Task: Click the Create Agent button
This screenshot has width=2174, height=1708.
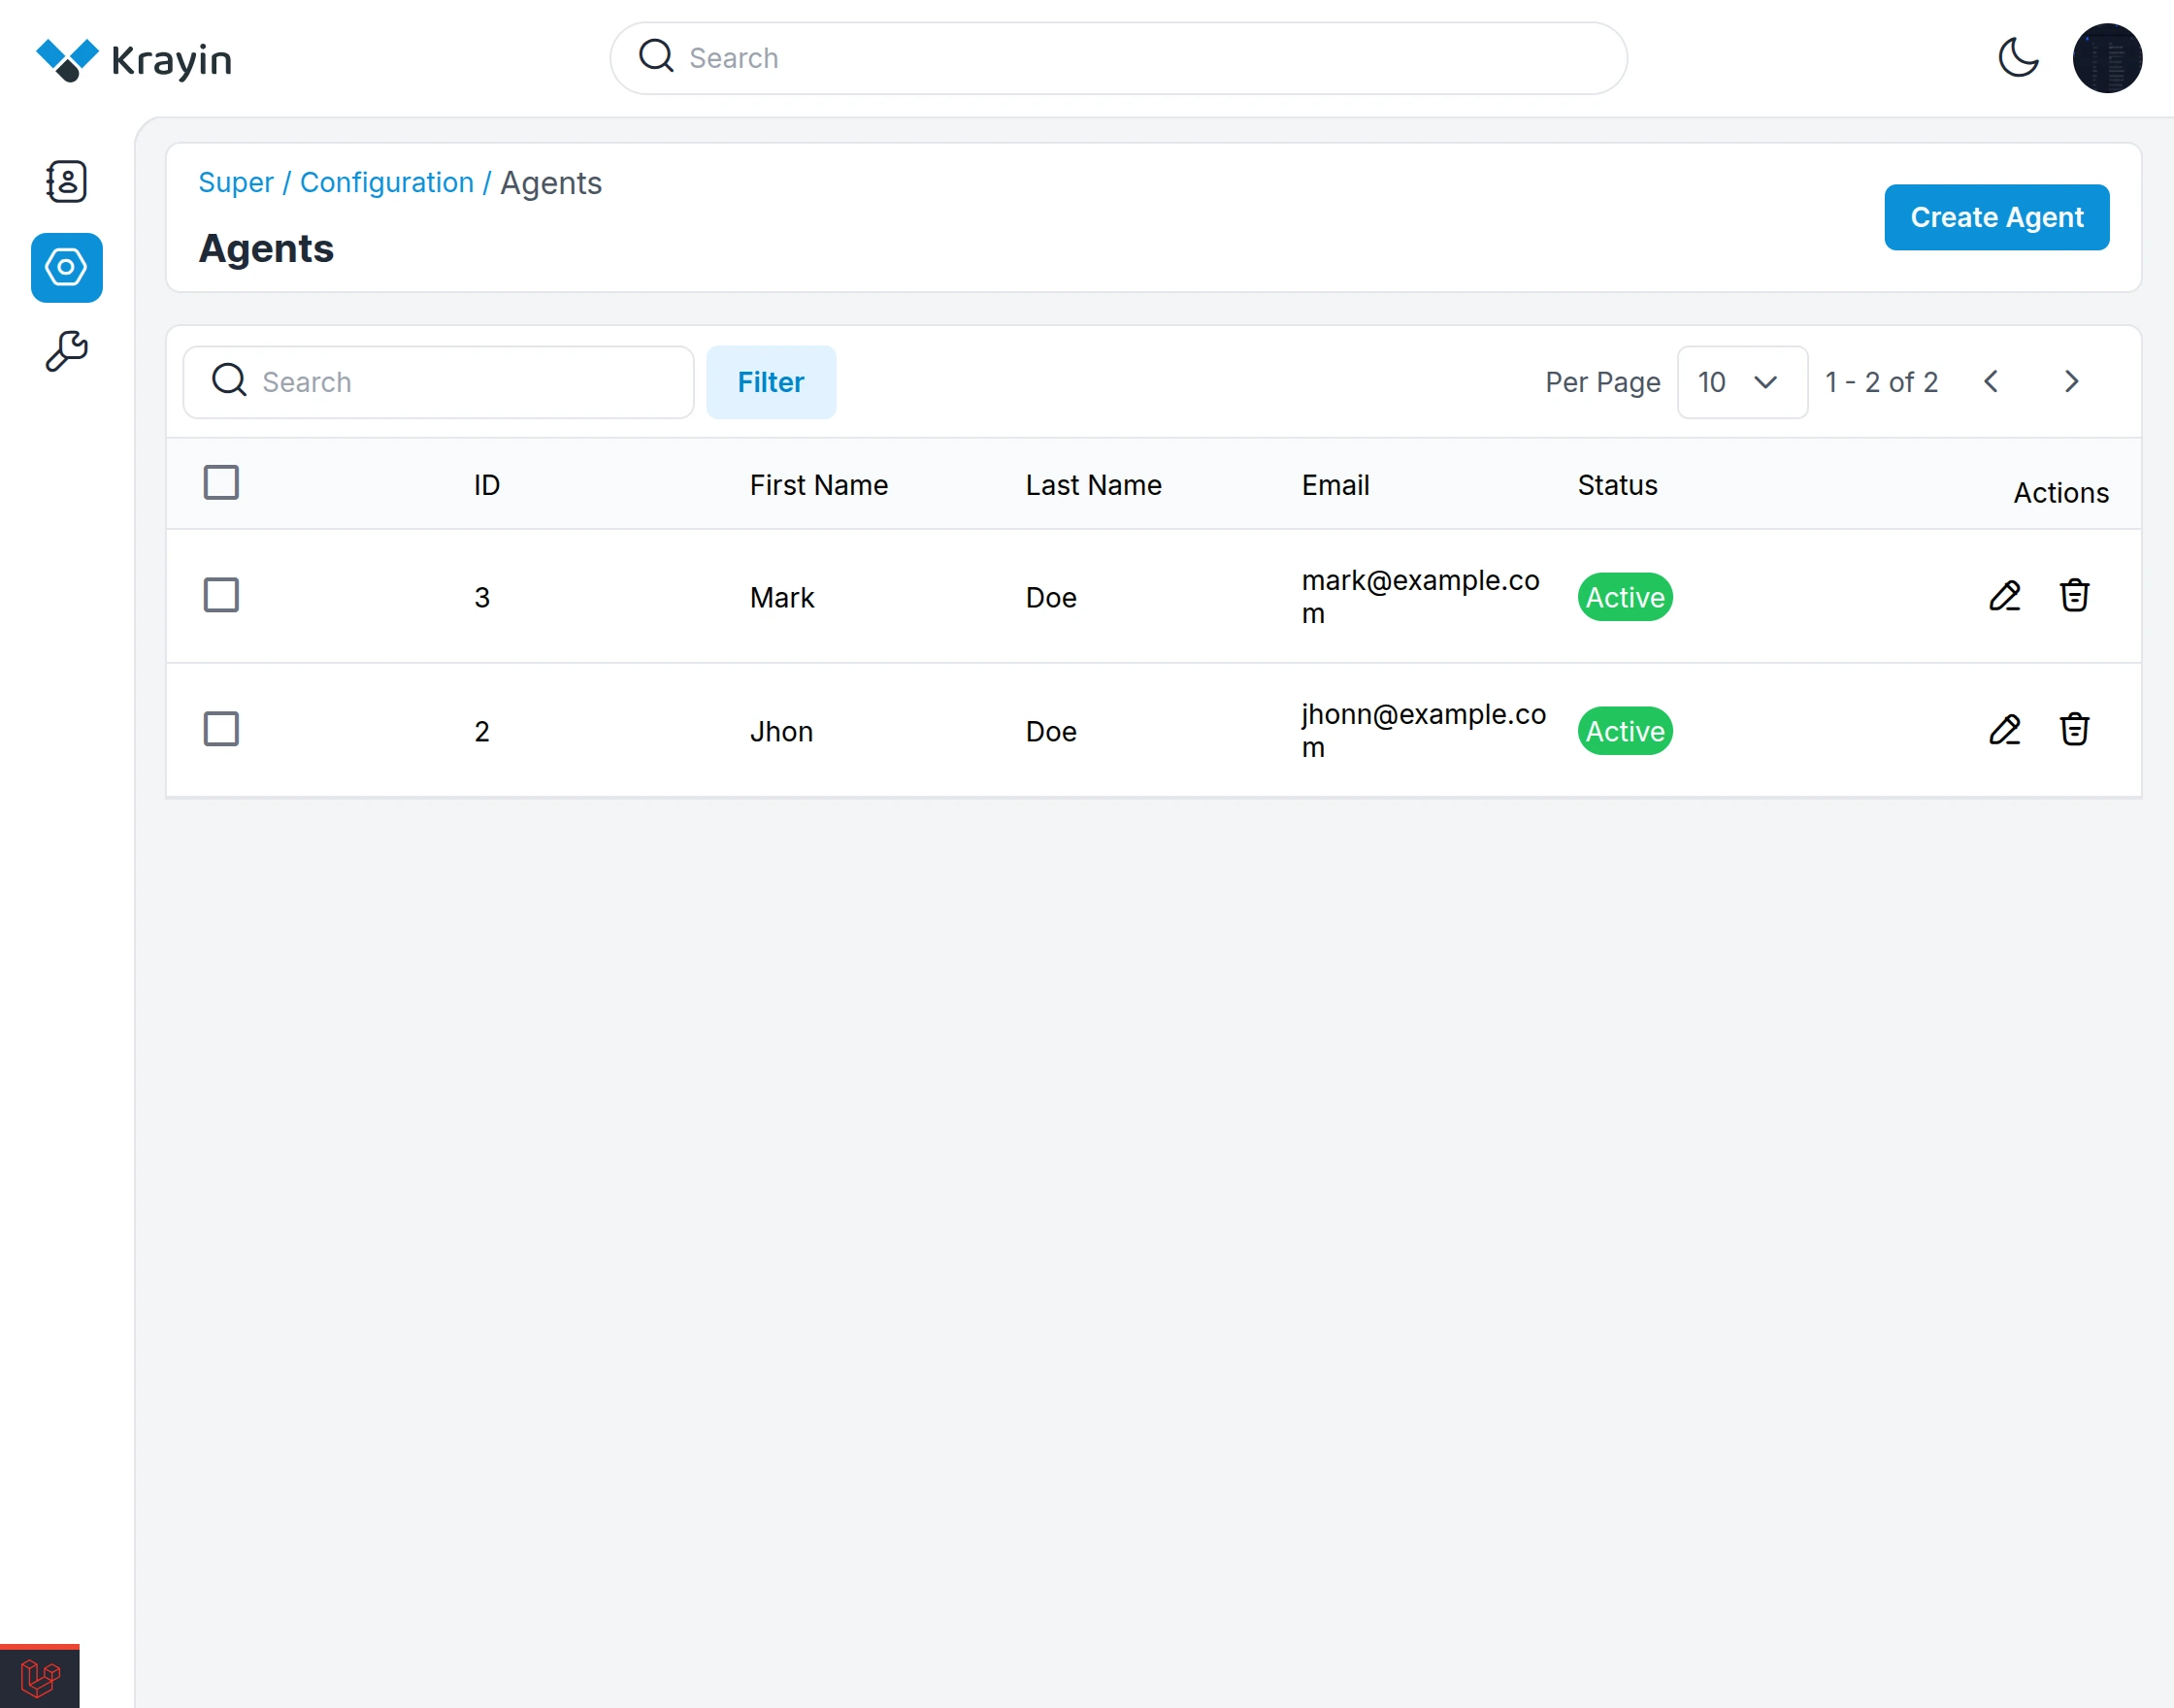Action: 1996,217
